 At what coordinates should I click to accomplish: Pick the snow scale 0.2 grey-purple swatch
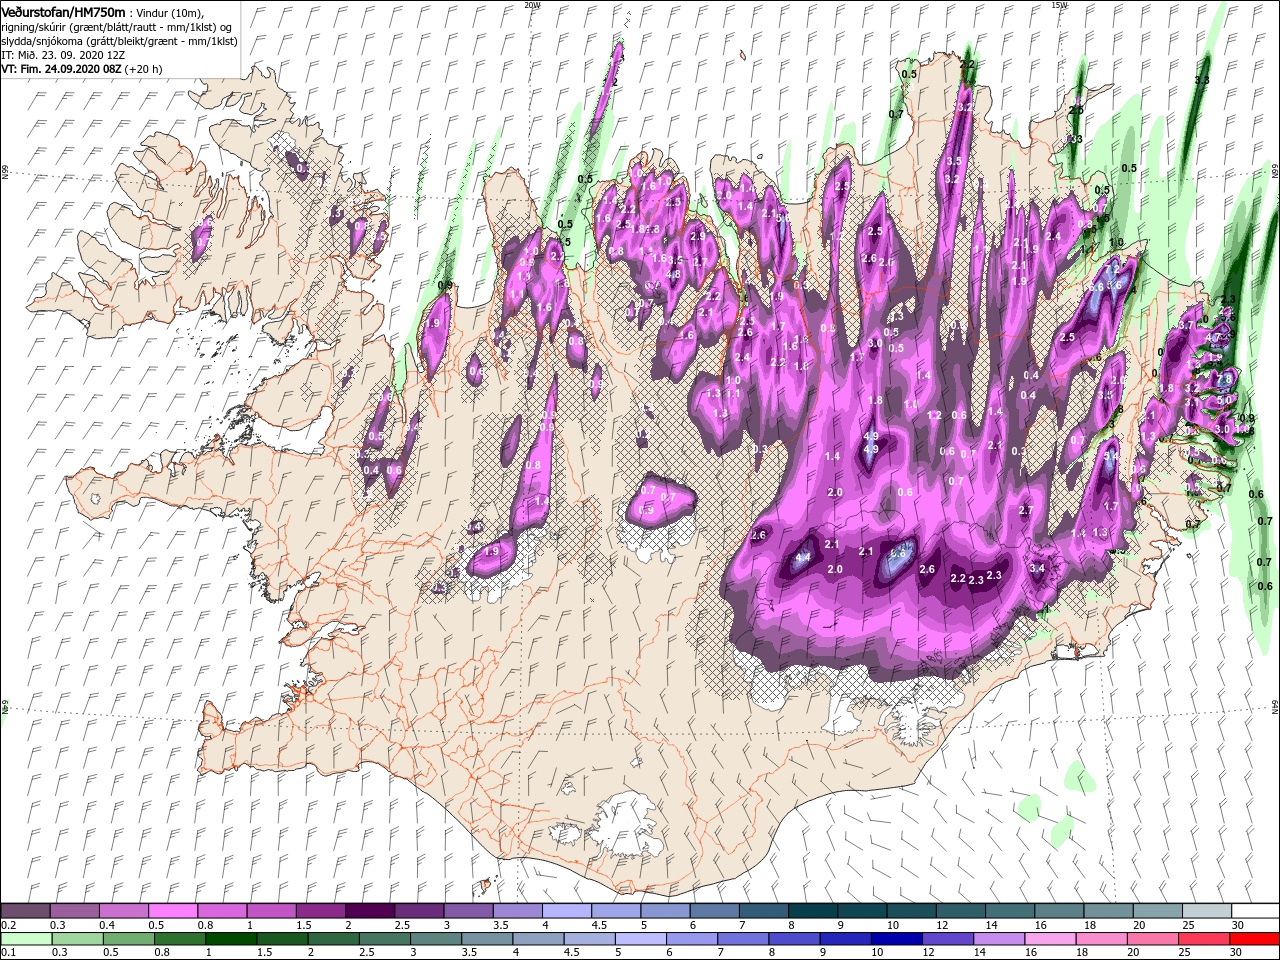tap(25, 910)
